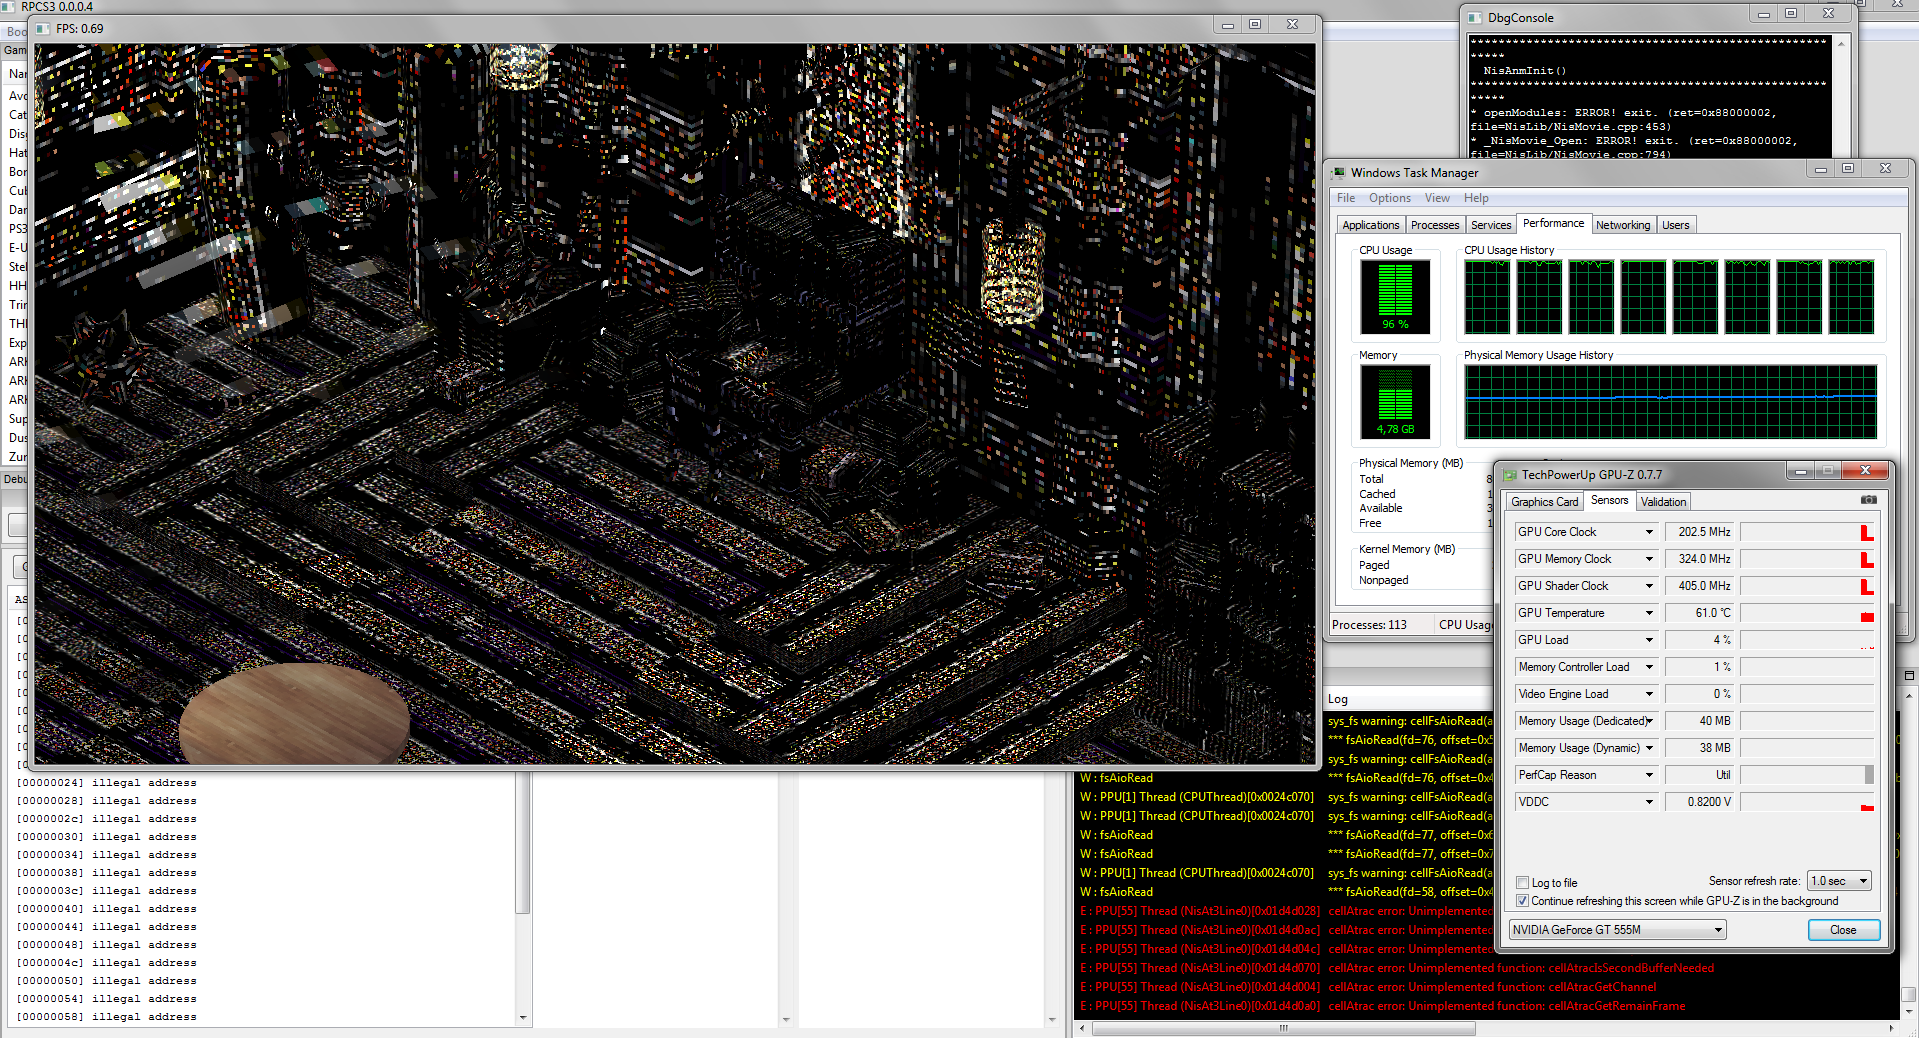Click the disassembly list scrollbar down arrow
The width and height of the screenshot is (1919, 1038).
522,1018
